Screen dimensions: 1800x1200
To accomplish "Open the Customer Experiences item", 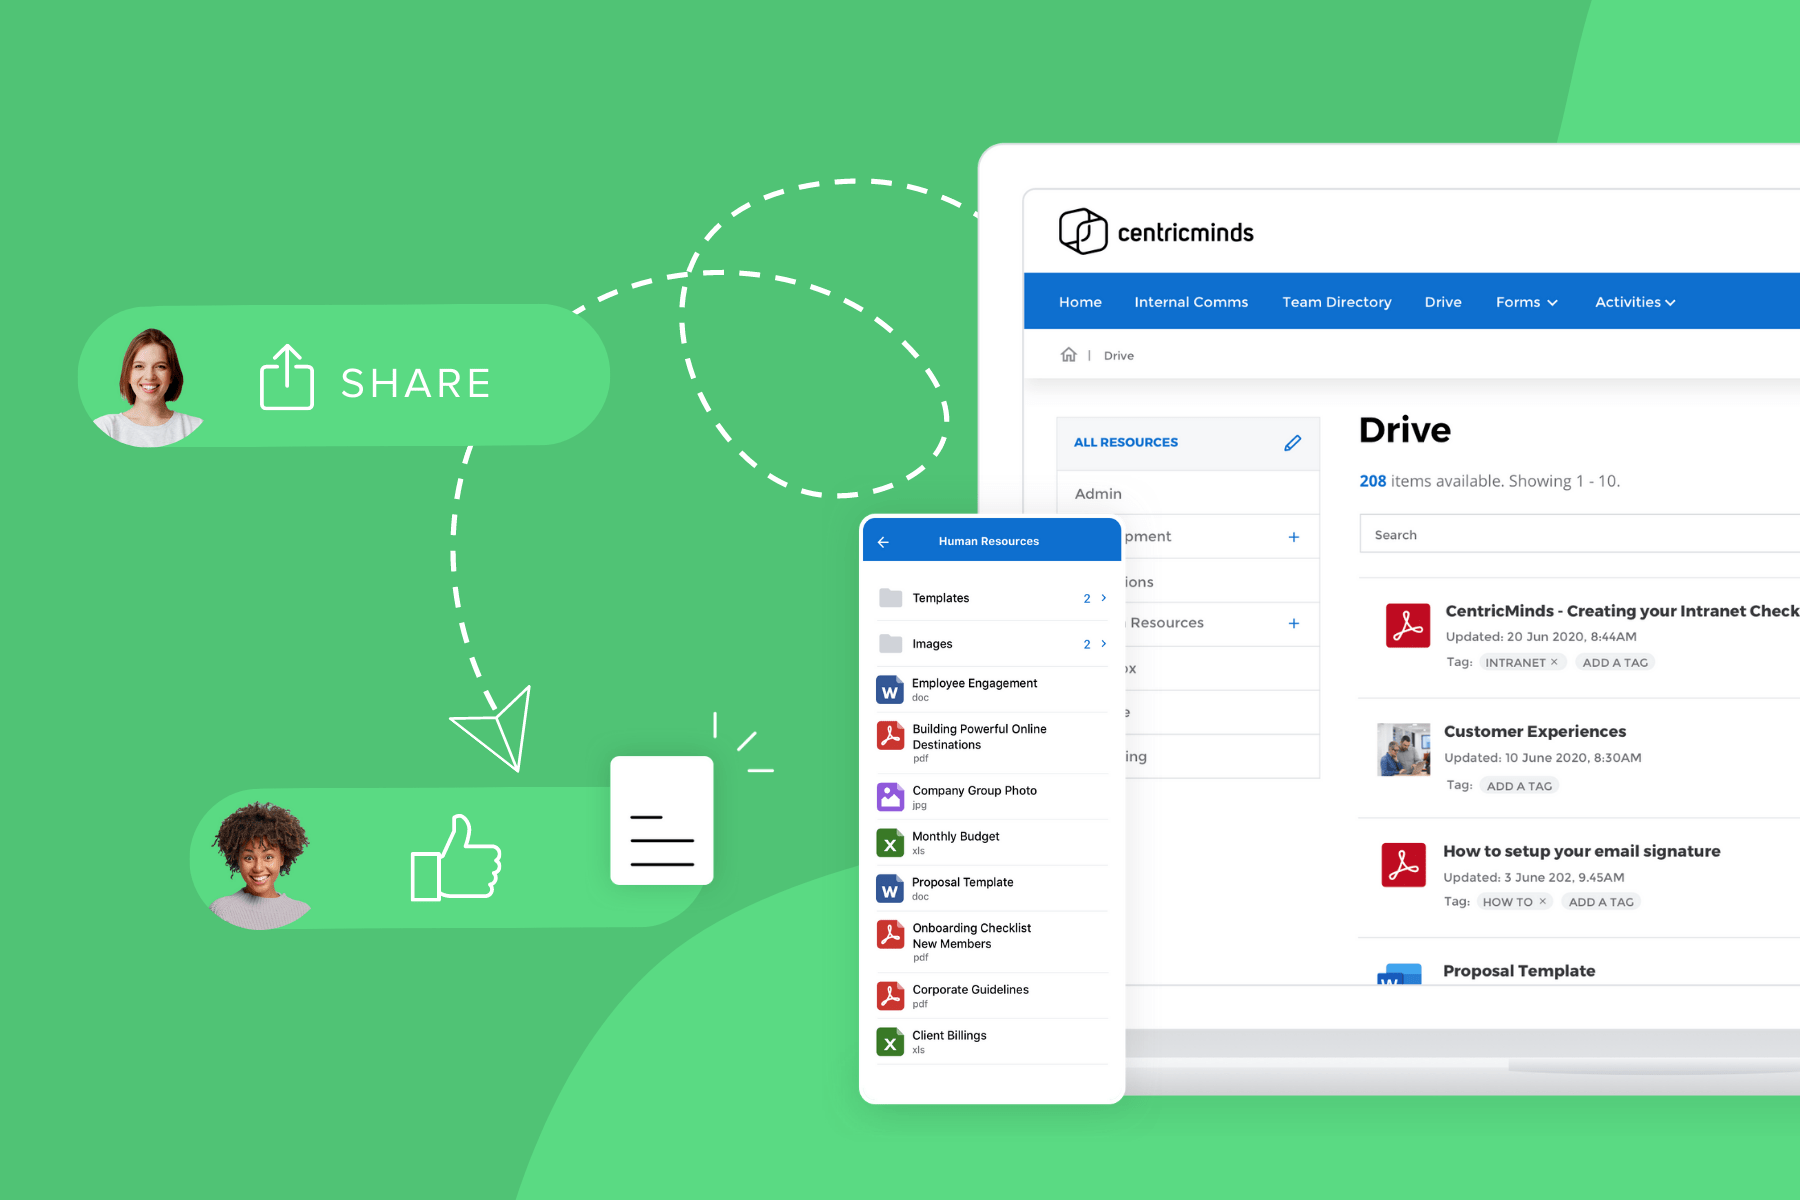I will pos(1535,732).
